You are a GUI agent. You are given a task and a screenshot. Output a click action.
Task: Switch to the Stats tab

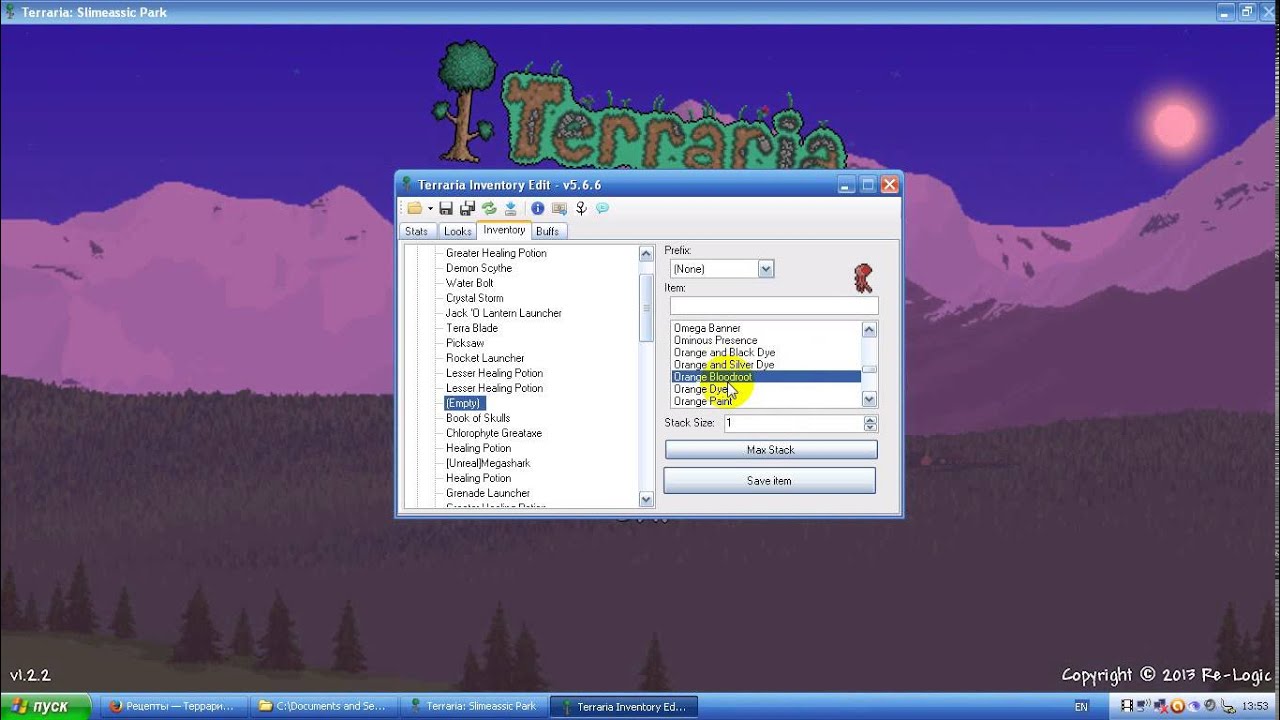[416, 231]
